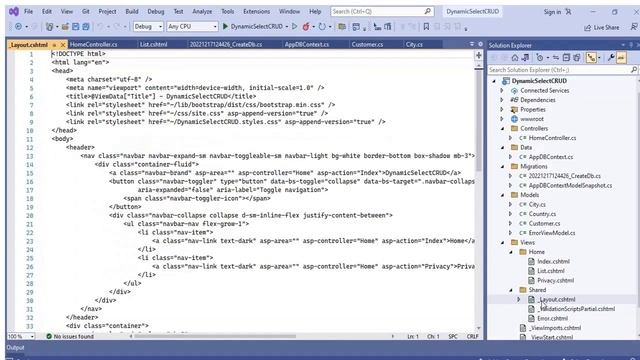The height and width of the screenshot is (360, 640).
Task: Expand the Dependencies node
Action: (502, 100)
